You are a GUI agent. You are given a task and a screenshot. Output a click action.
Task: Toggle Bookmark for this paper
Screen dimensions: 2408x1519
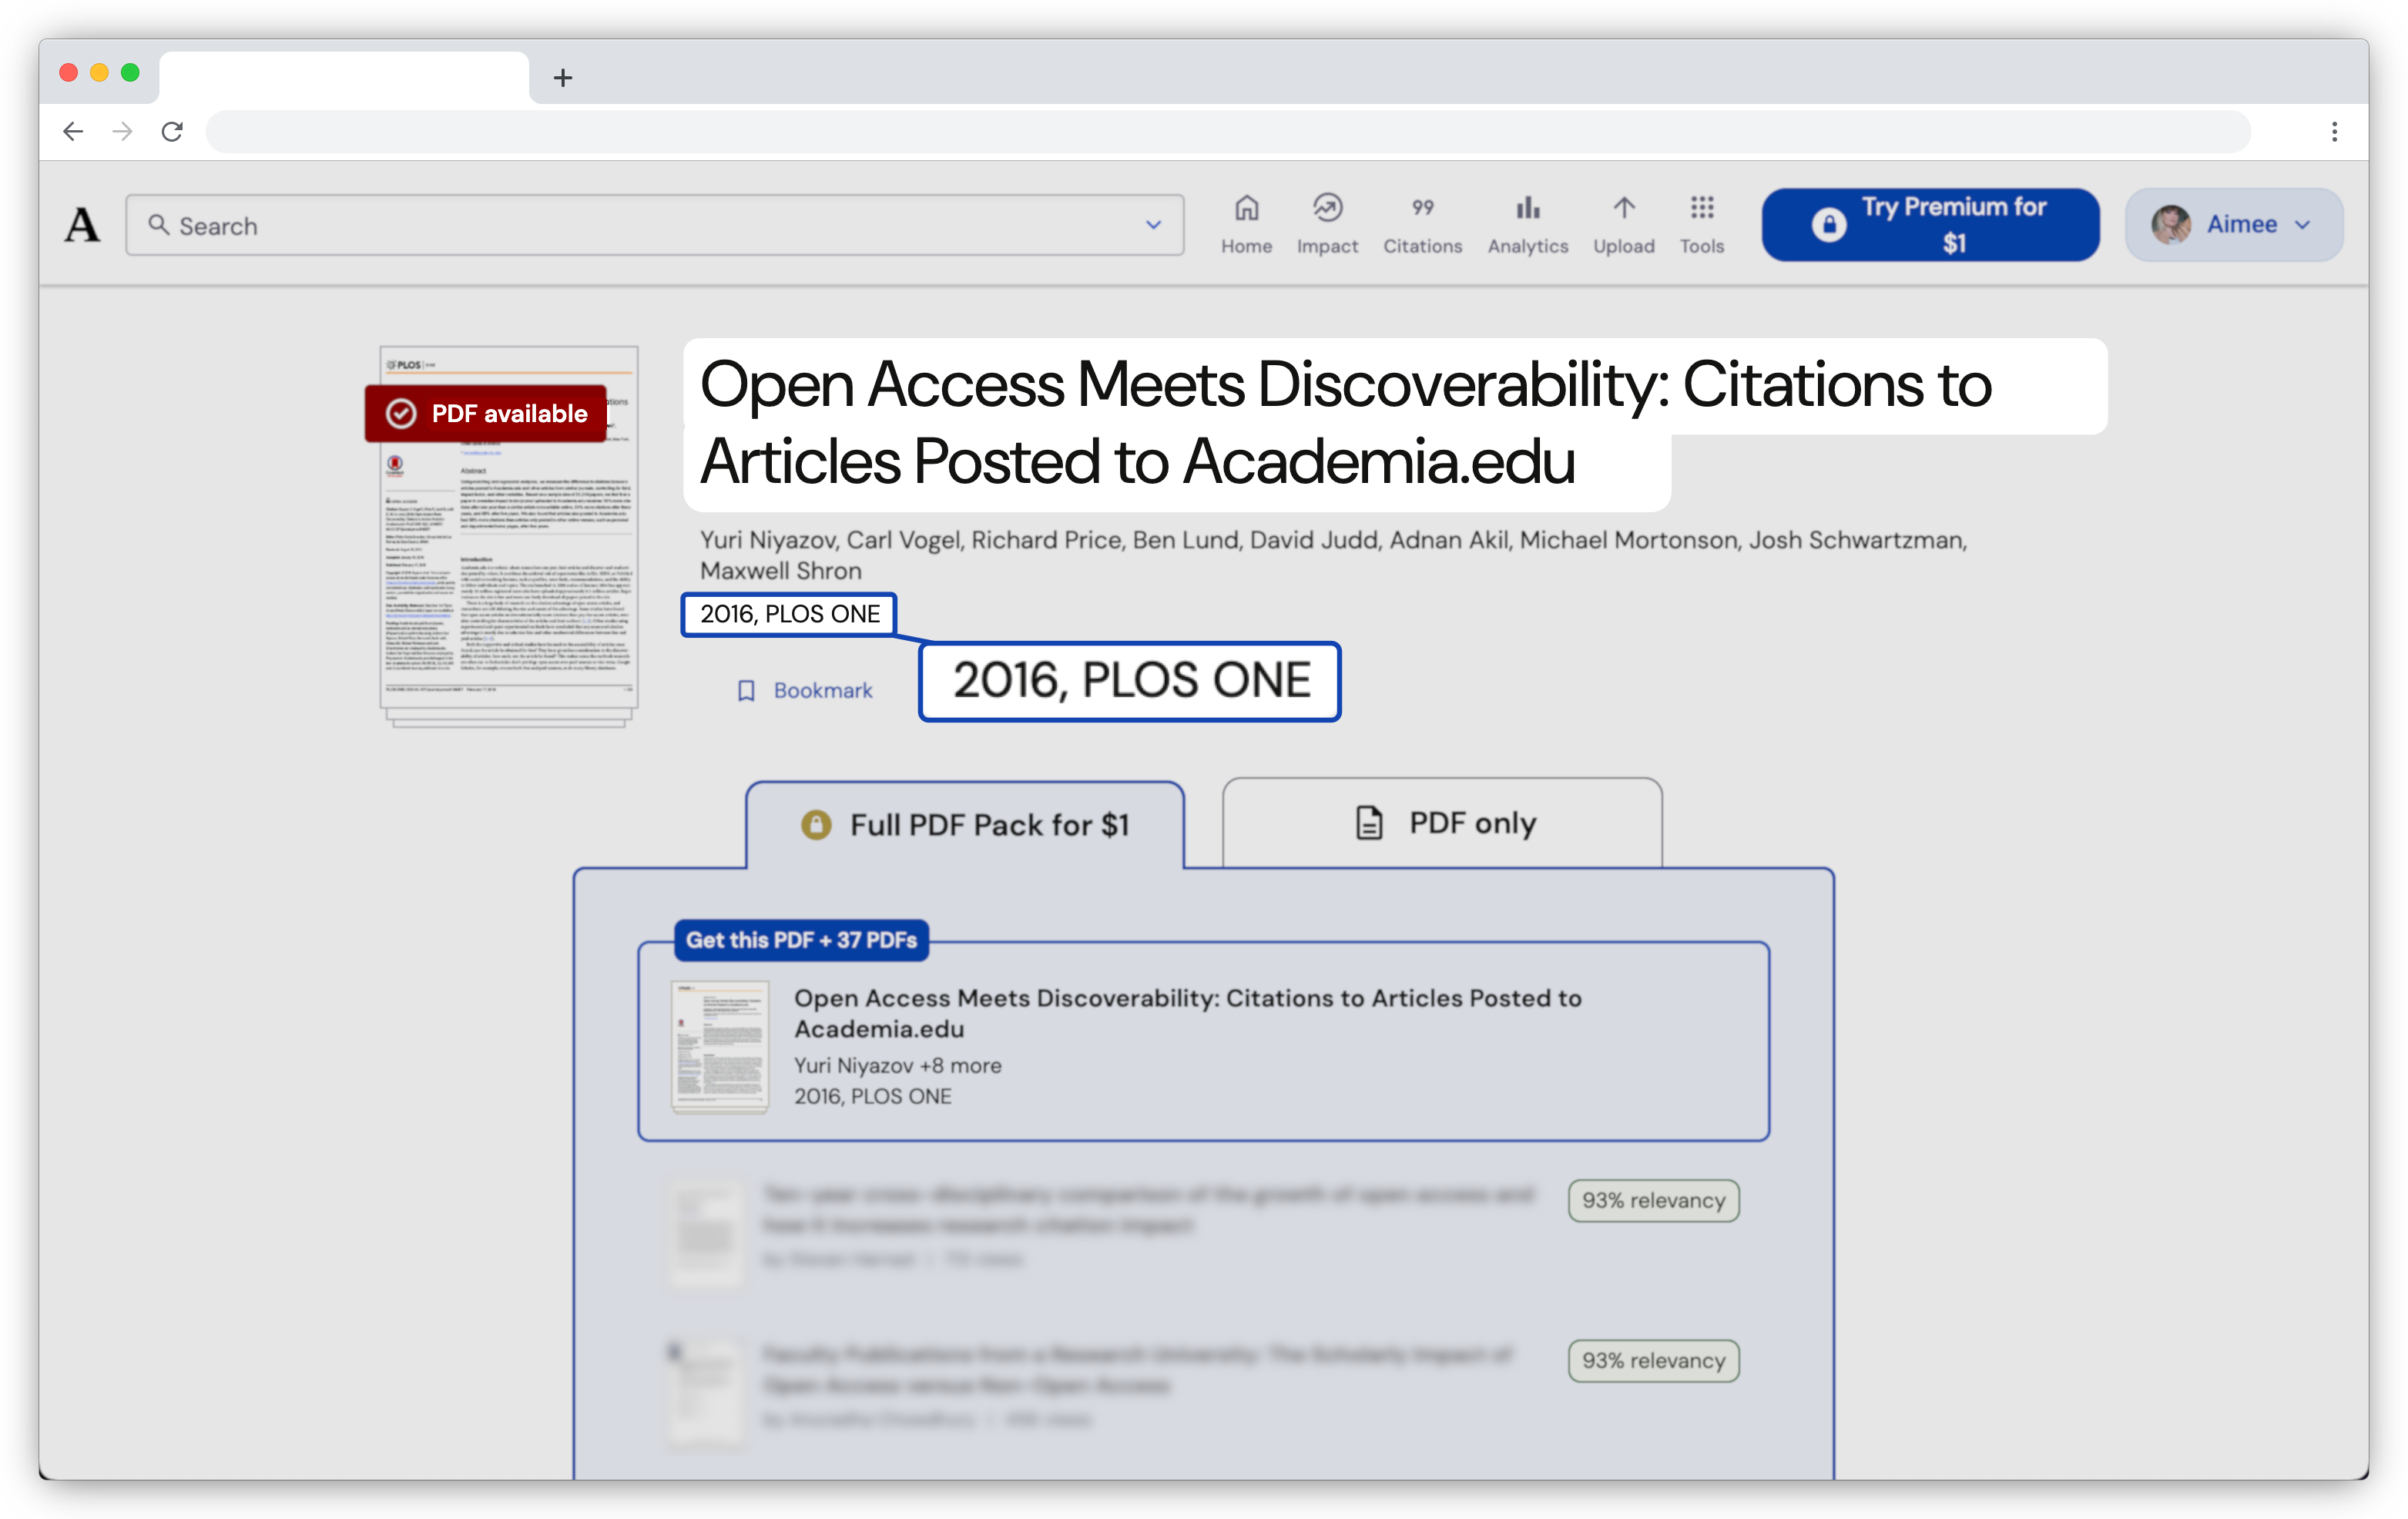[x=804, y=690]
